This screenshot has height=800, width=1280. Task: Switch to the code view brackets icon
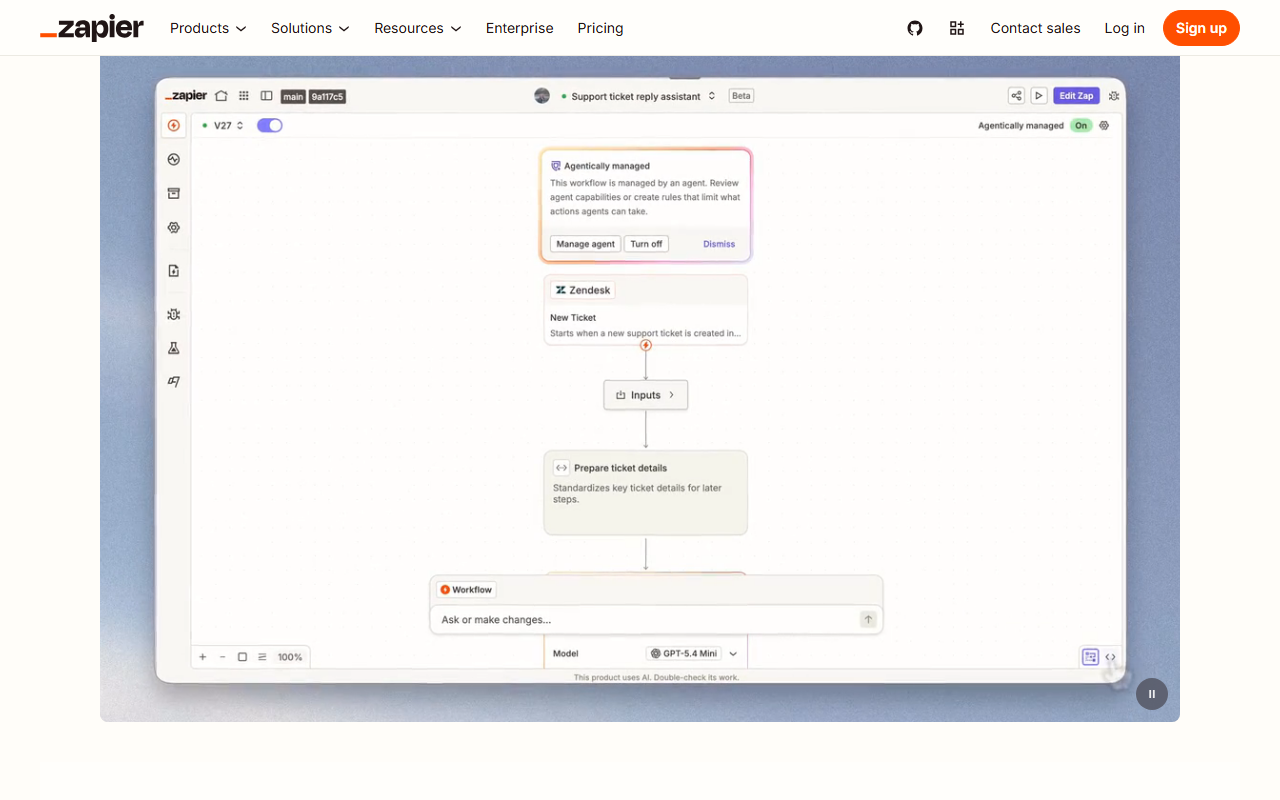click(x=1110, y=657)
